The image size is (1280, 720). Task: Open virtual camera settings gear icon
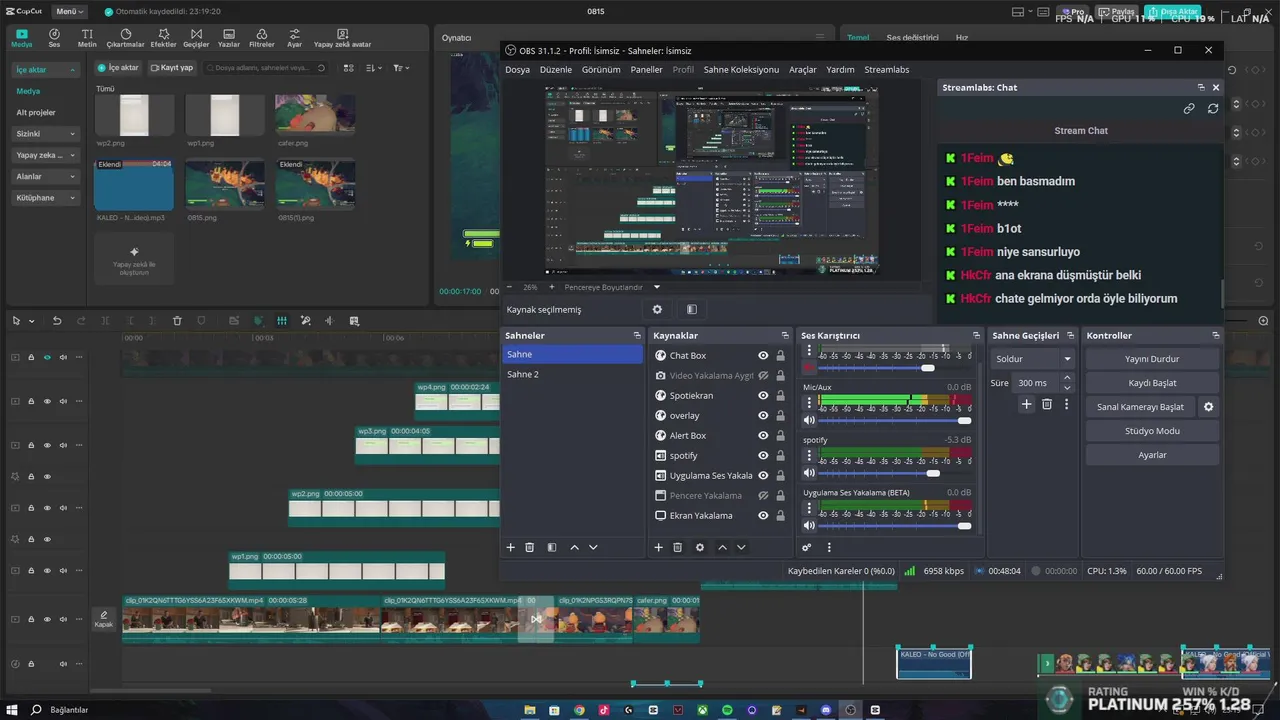pyautogui.click(x=1209, y=407)
